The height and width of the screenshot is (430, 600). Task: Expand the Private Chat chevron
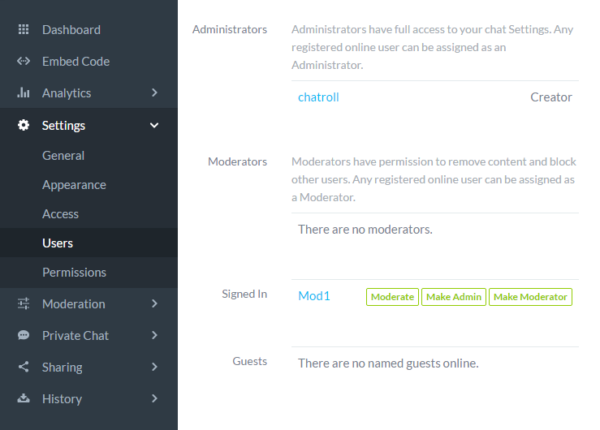click(154, 336)
